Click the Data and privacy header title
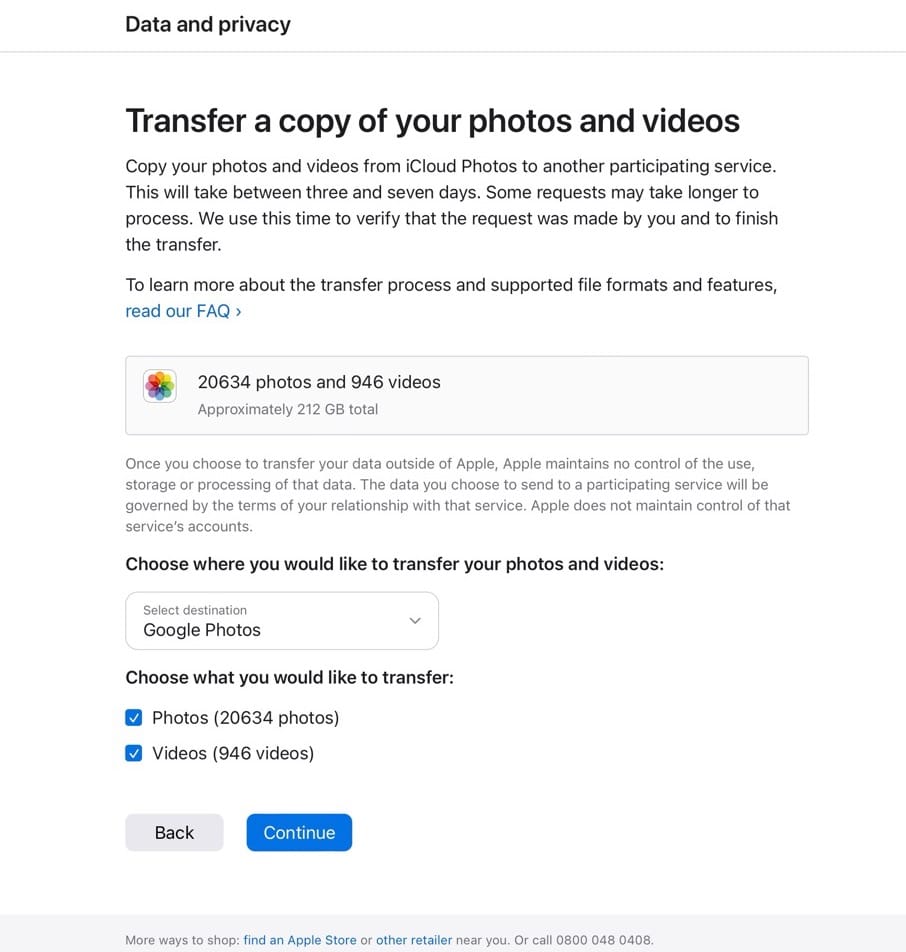The height and width of the screenshot is (952, 906). pyautogui.click(x=208, y=24)
